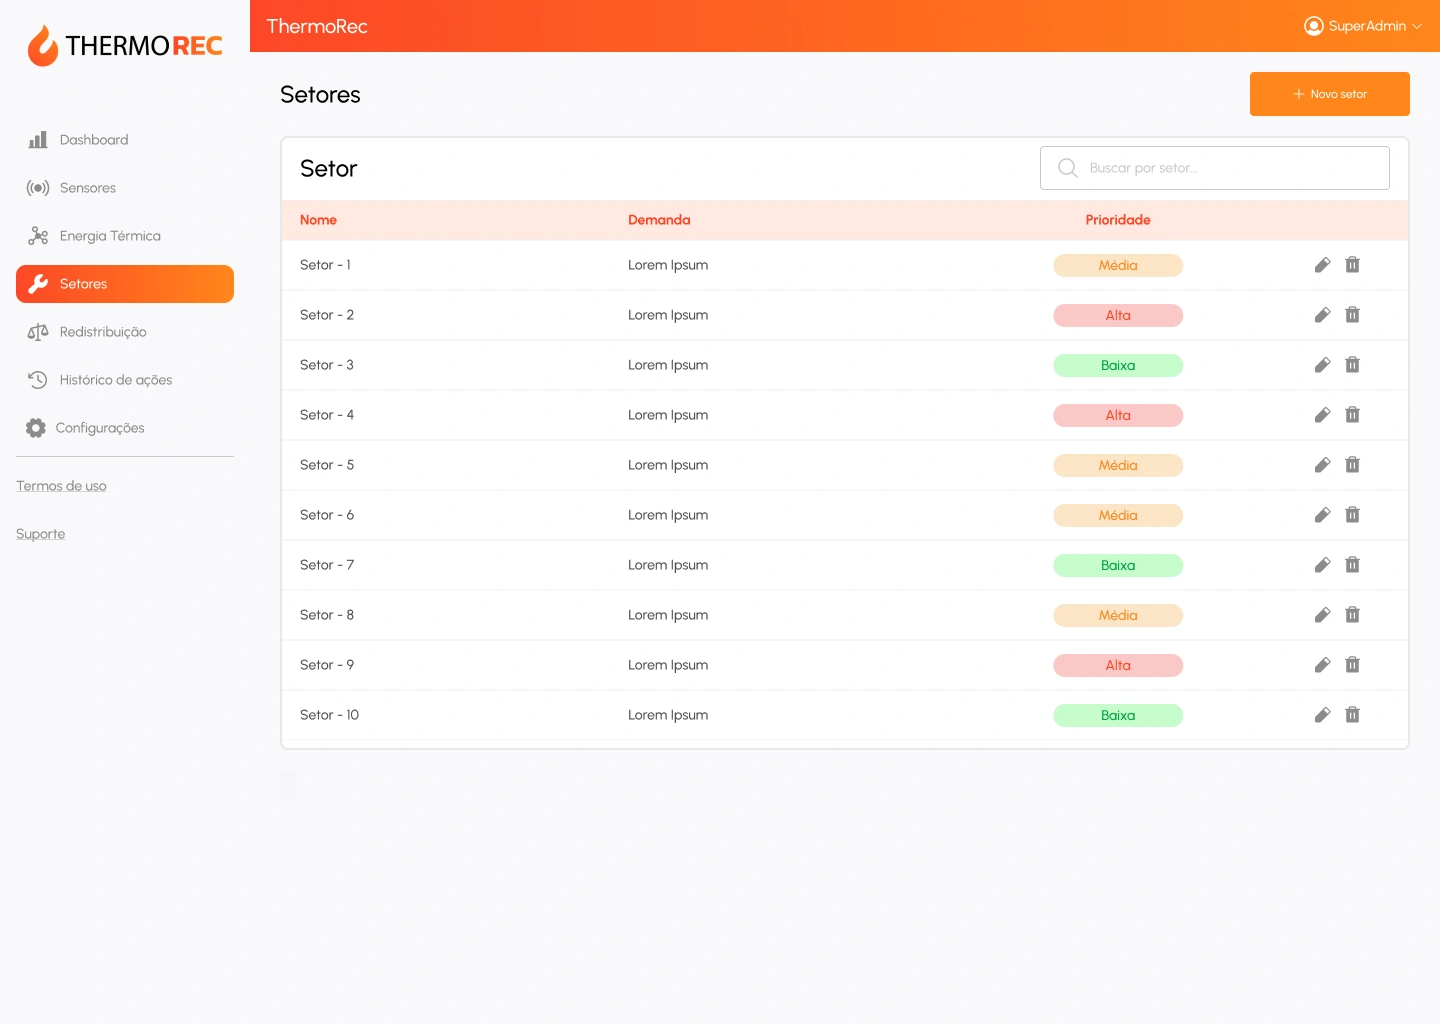Click the edit pencil for Setor - 1
Screen dimensions: 1440x1024
(1322, 265)
